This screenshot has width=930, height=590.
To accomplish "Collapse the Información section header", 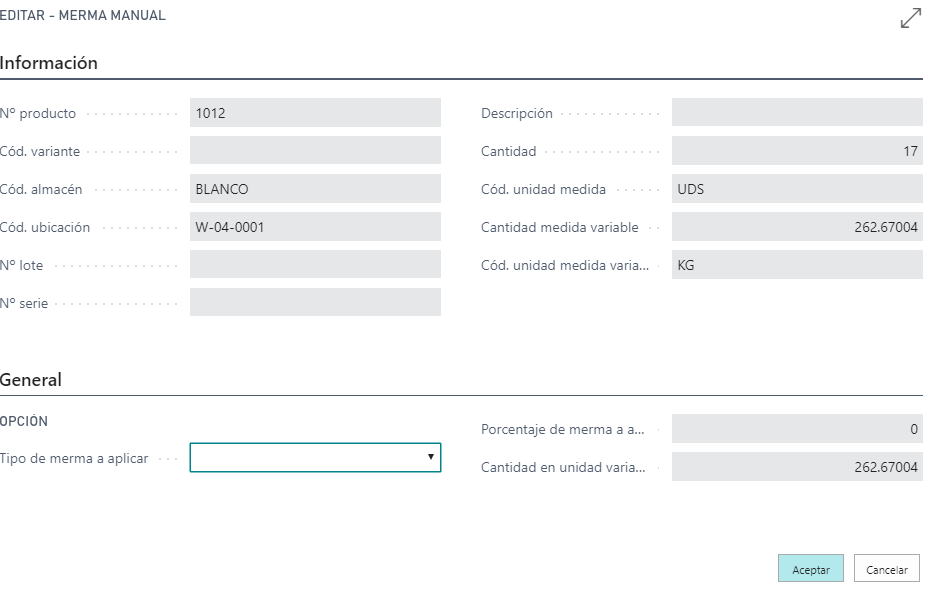I will [x=49, y=63].
